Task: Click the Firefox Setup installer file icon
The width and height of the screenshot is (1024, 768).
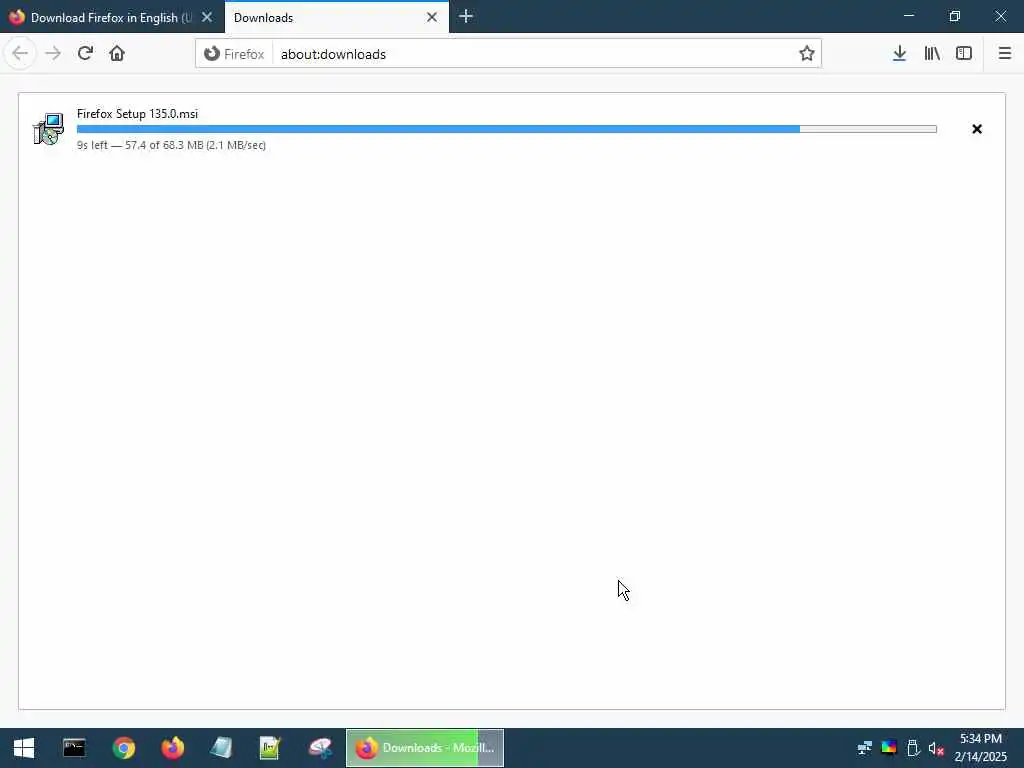Action: [x=48, y=129]
